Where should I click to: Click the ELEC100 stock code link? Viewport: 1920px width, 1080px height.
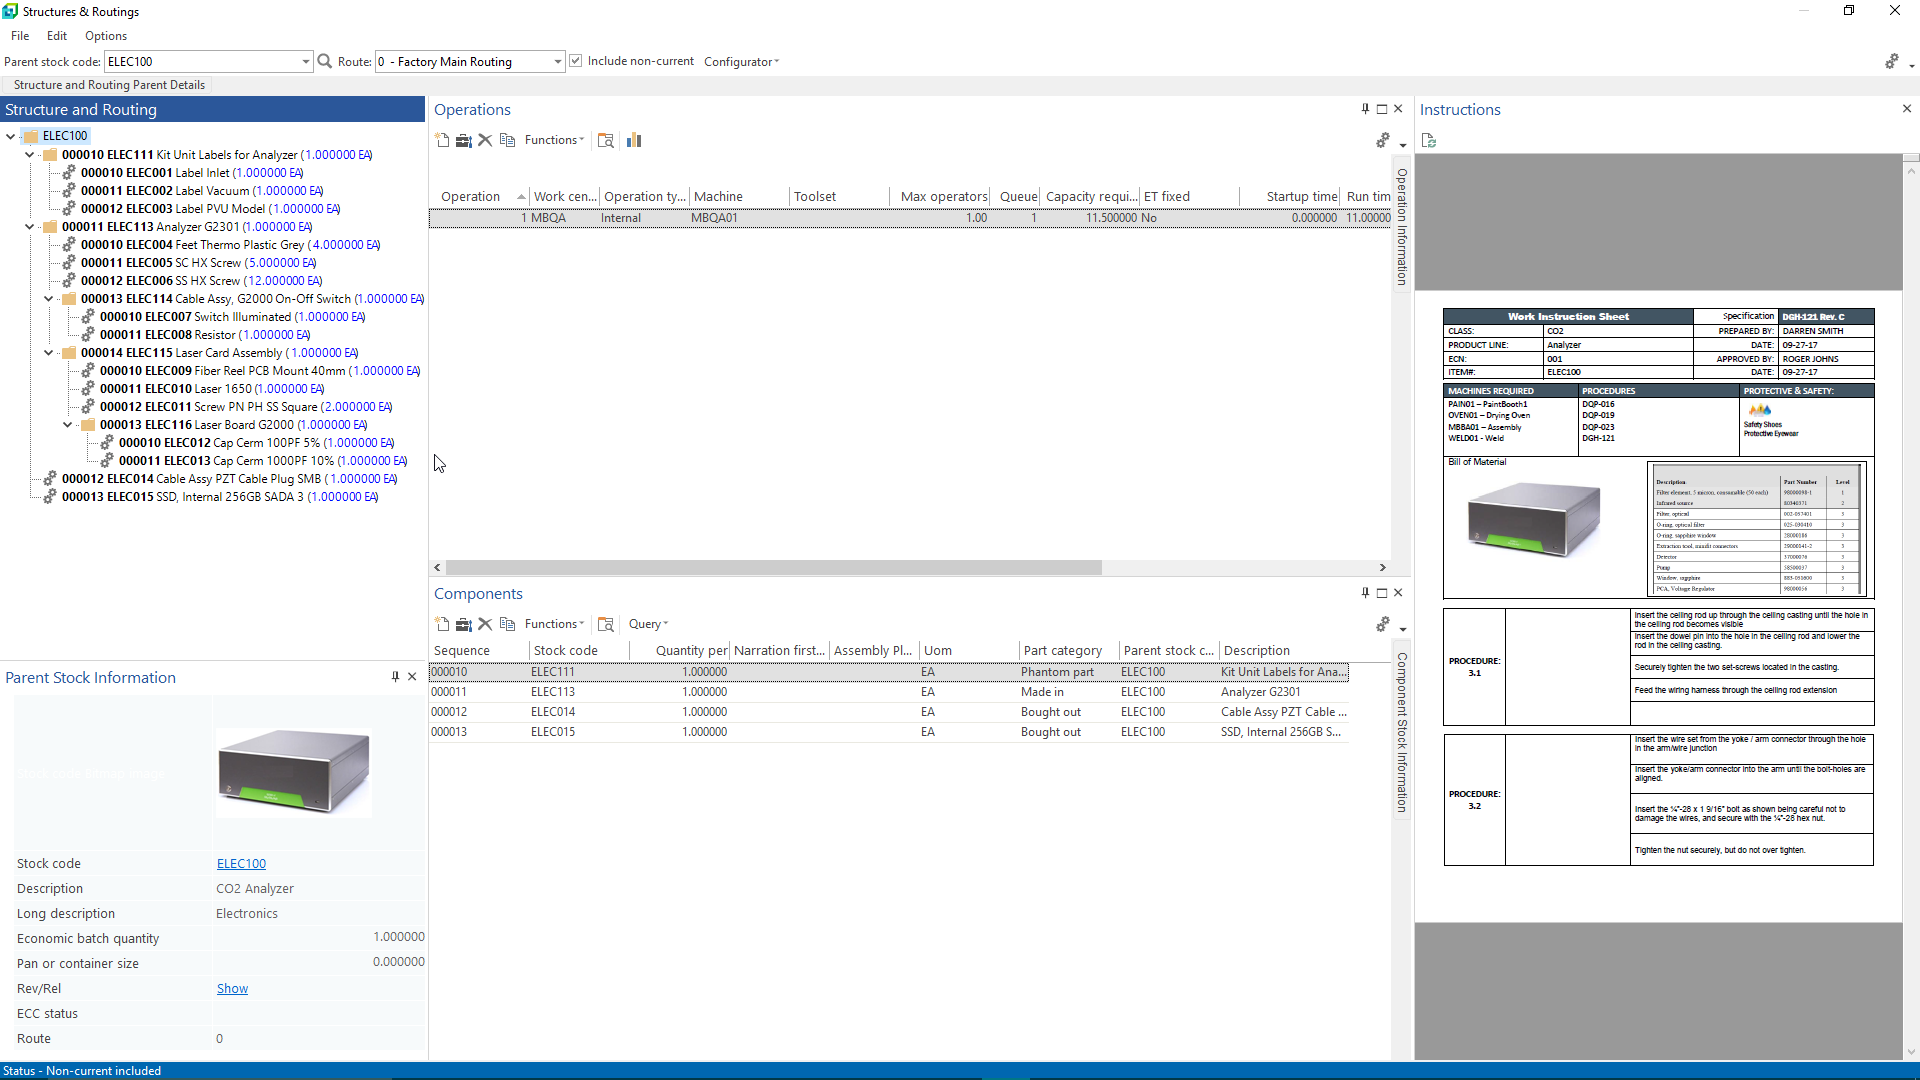tap(241, 864)
